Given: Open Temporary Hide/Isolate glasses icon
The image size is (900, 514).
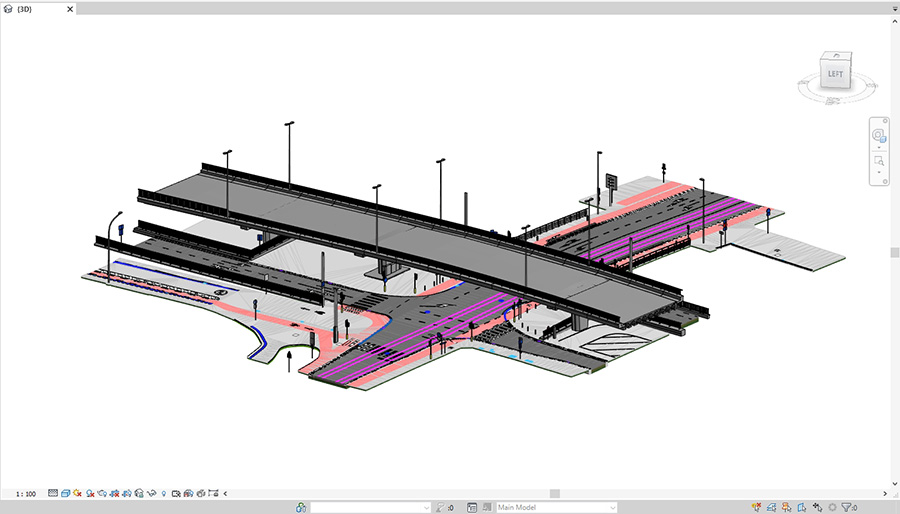Looking at the screenshot, I should (152, 493).
